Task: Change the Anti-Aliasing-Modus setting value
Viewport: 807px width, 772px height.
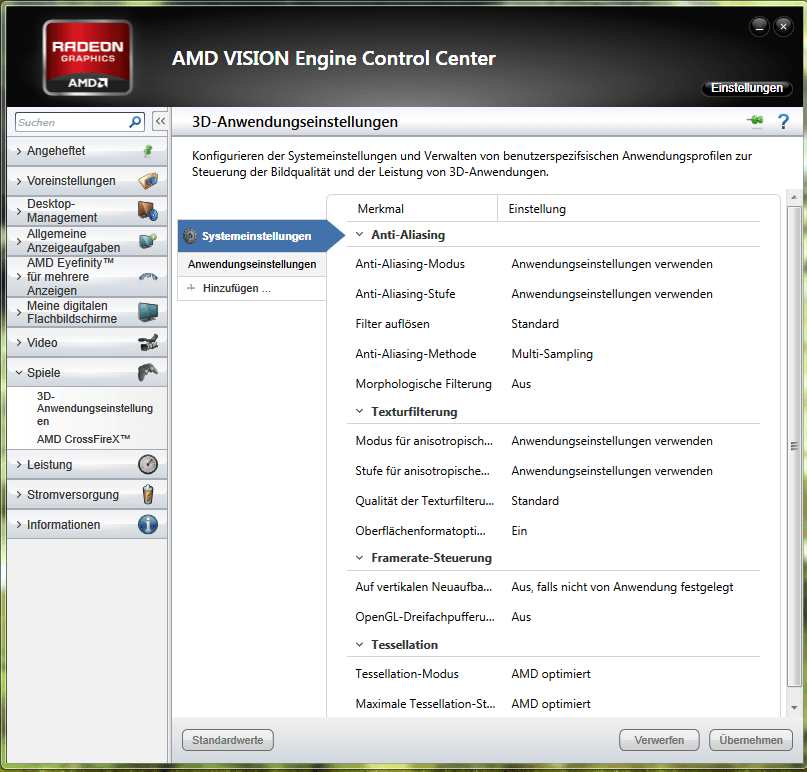Action: (611, 264)
